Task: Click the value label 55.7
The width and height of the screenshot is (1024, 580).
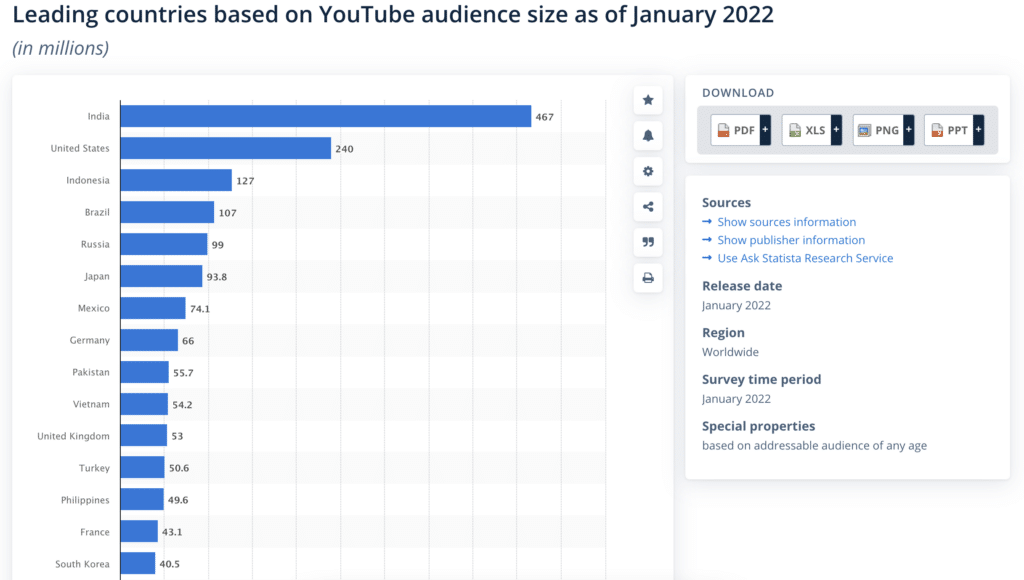Action: point(183,373)
